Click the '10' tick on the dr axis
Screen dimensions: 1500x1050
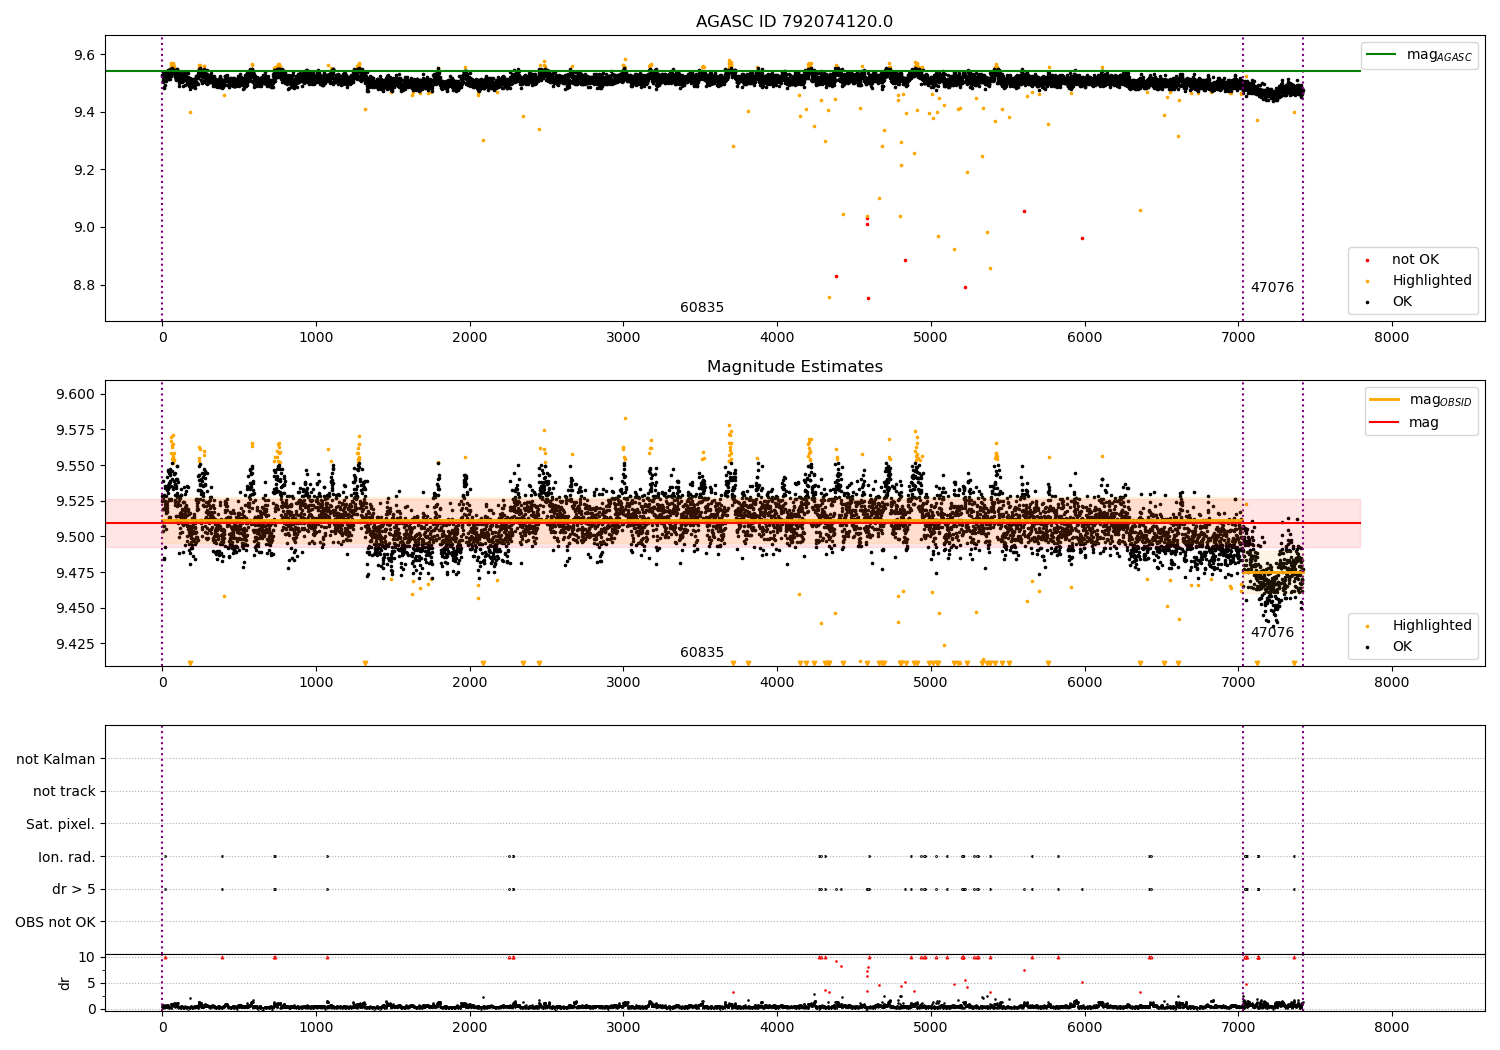[86, 958]
